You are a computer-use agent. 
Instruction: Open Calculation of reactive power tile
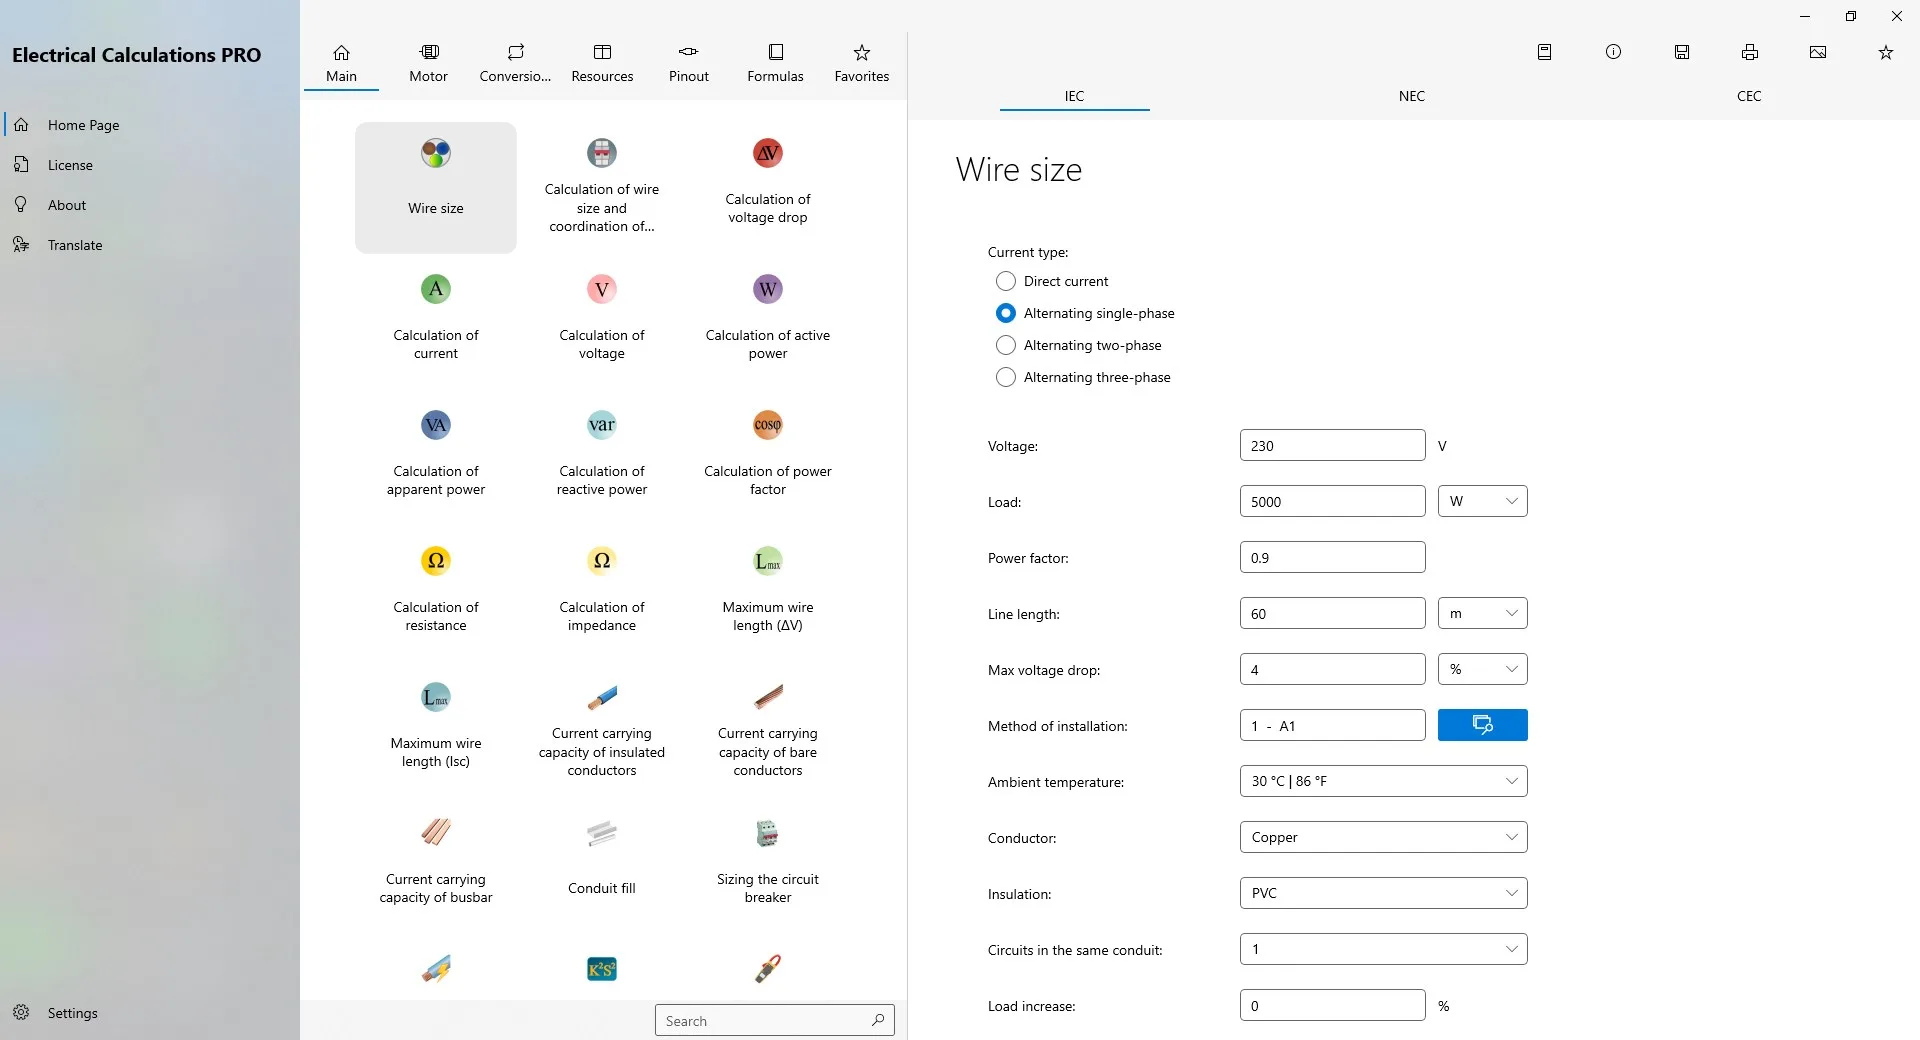[x=602, y=460]
